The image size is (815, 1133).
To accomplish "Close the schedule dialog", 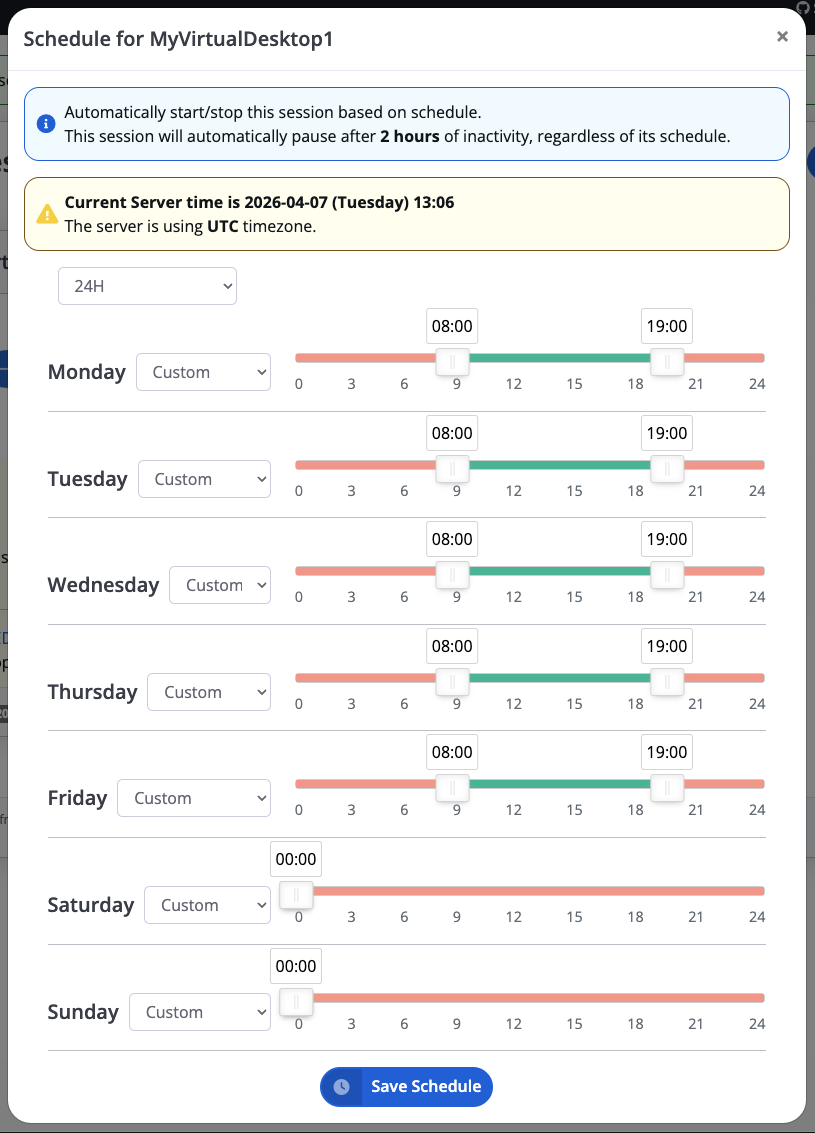I will point(782,37).
